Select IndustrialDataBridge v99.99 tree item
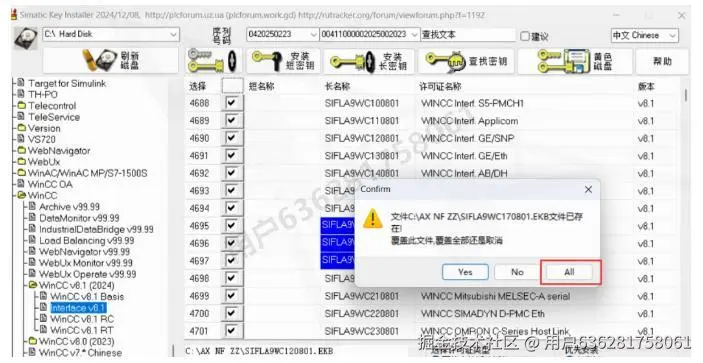The height and width of the screenshot is (363, 703). pyautogui.click(x=96, y=229)
